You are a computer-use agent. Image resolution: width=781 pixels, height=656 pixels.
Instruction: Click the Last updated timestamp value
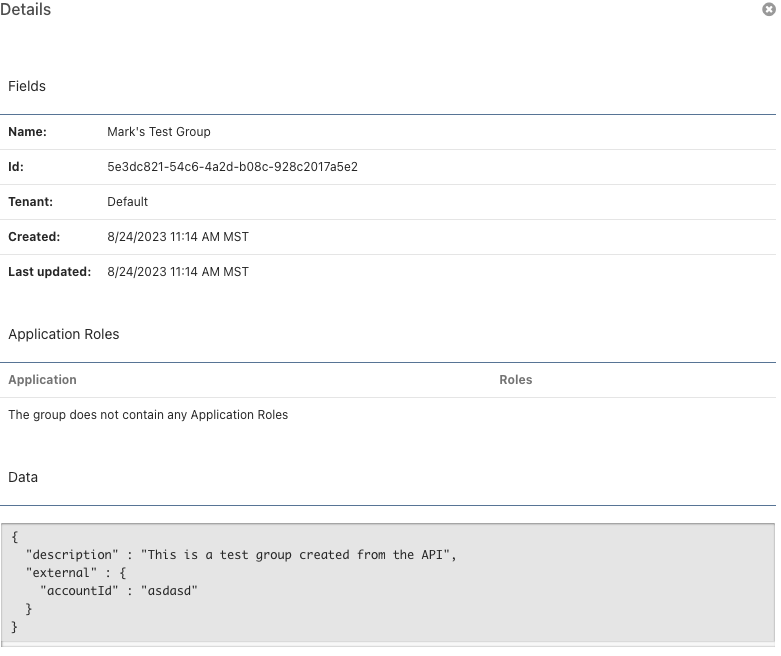click(178, 271)
